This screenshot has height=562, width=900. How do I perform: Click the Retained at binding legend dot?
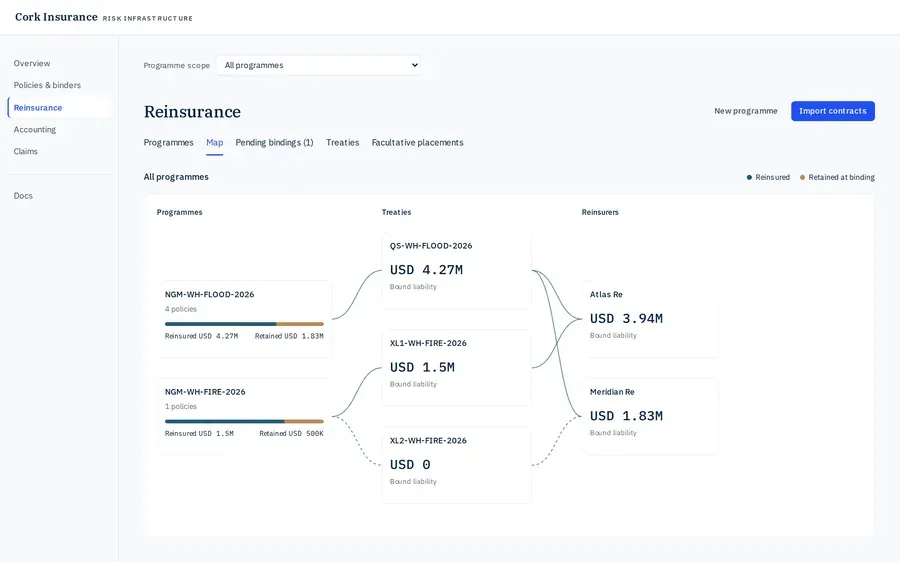point(802,177)
